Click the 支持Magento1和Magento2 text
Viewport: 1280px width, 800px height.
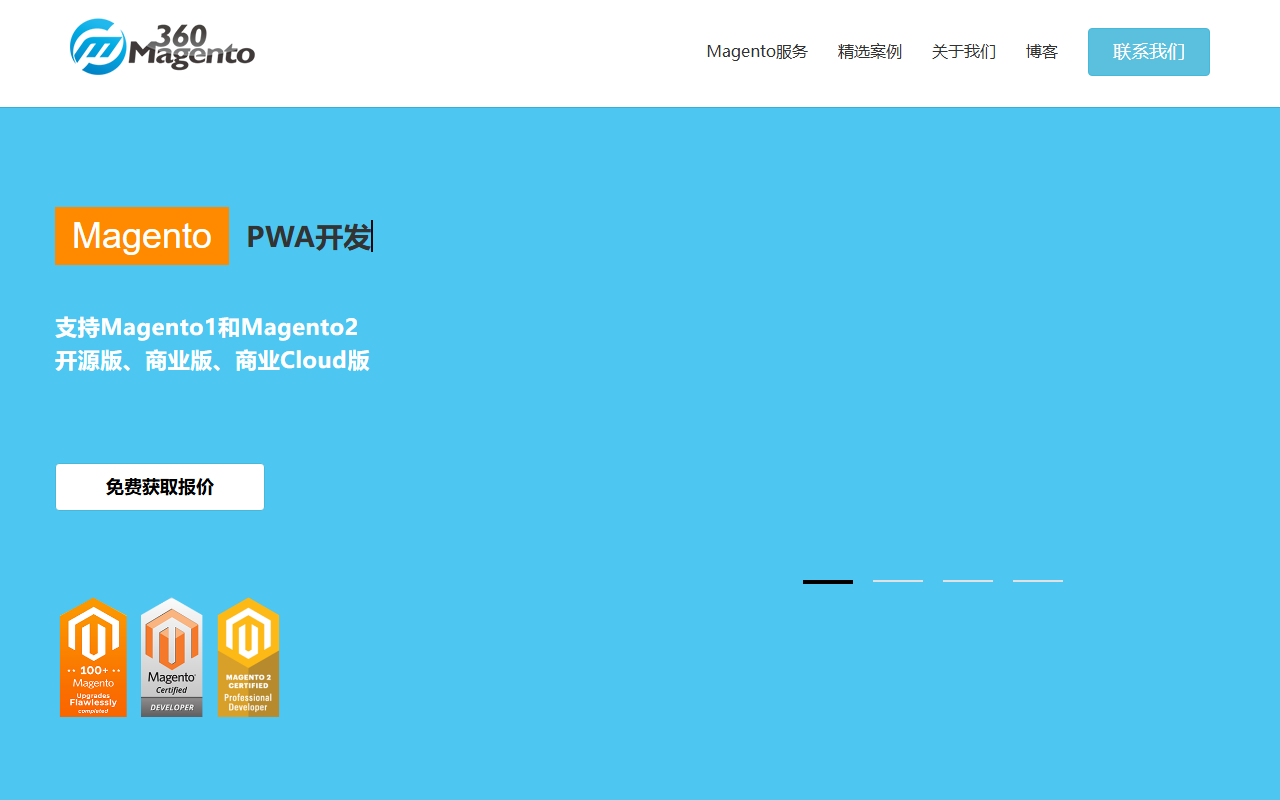click(207, 327)
